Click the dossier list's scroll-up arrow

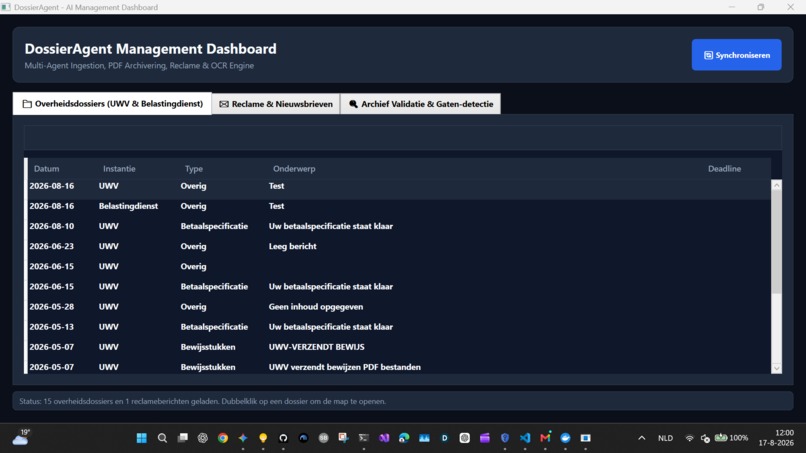(776, 186)
